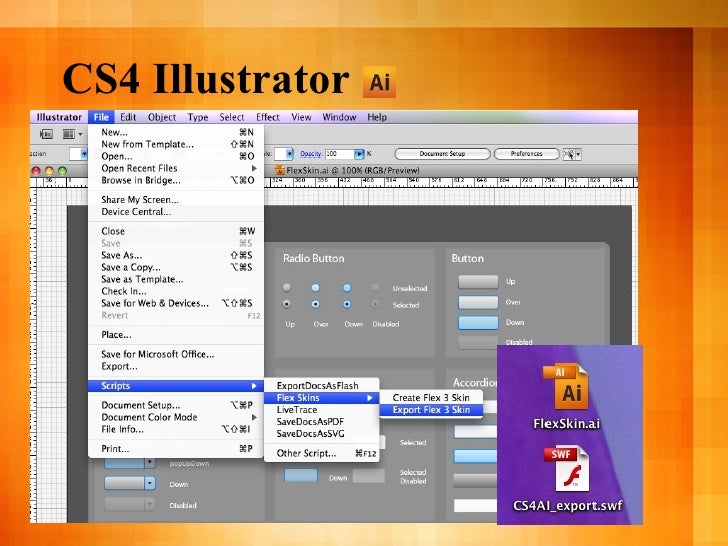Click the Arrange Documents icon
728x546 pixels.
click(69, 134)
